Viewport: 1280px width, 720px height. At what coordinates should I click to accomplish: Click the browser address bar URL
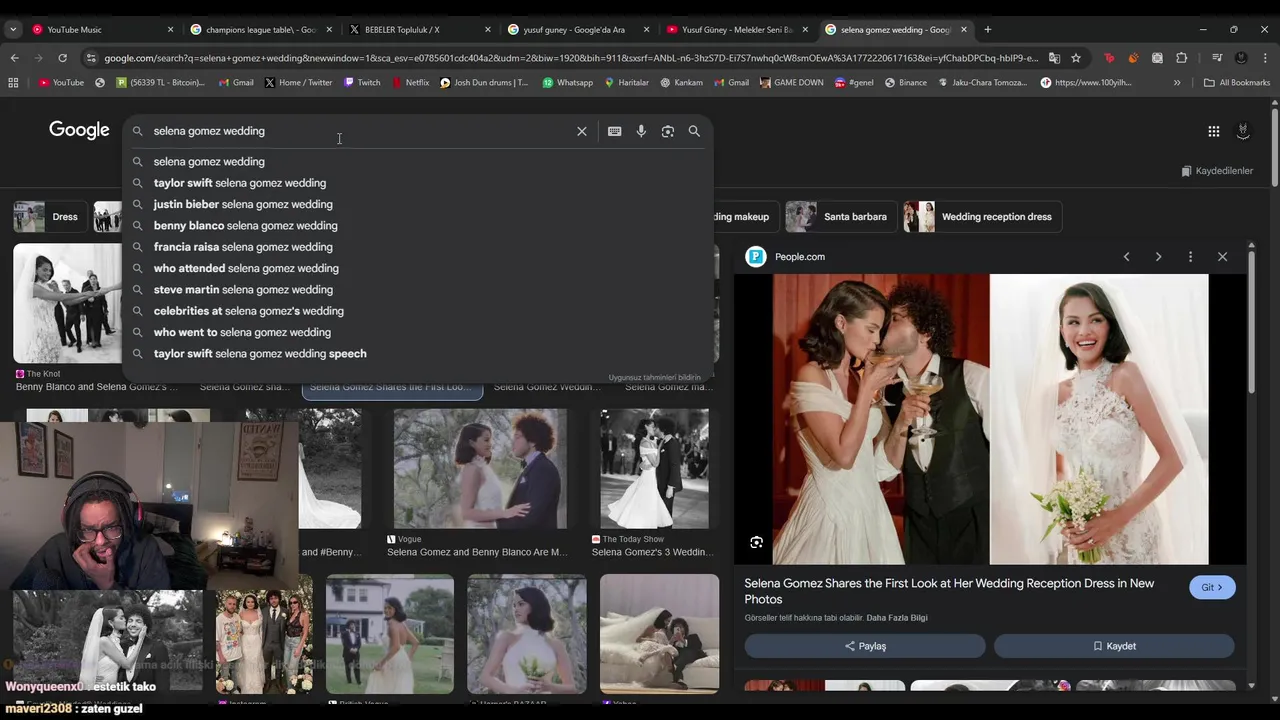pyautogui.click(x=570, y=58)
